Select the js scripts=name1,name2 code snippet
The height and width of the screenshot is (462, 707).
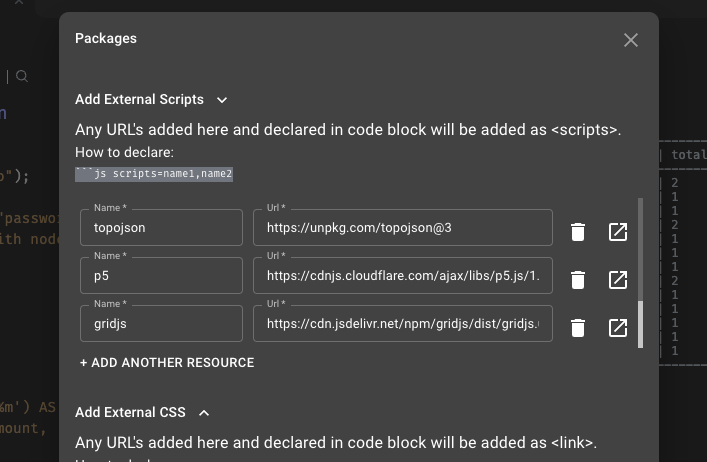pyautogui.click(x=154, y=174)
